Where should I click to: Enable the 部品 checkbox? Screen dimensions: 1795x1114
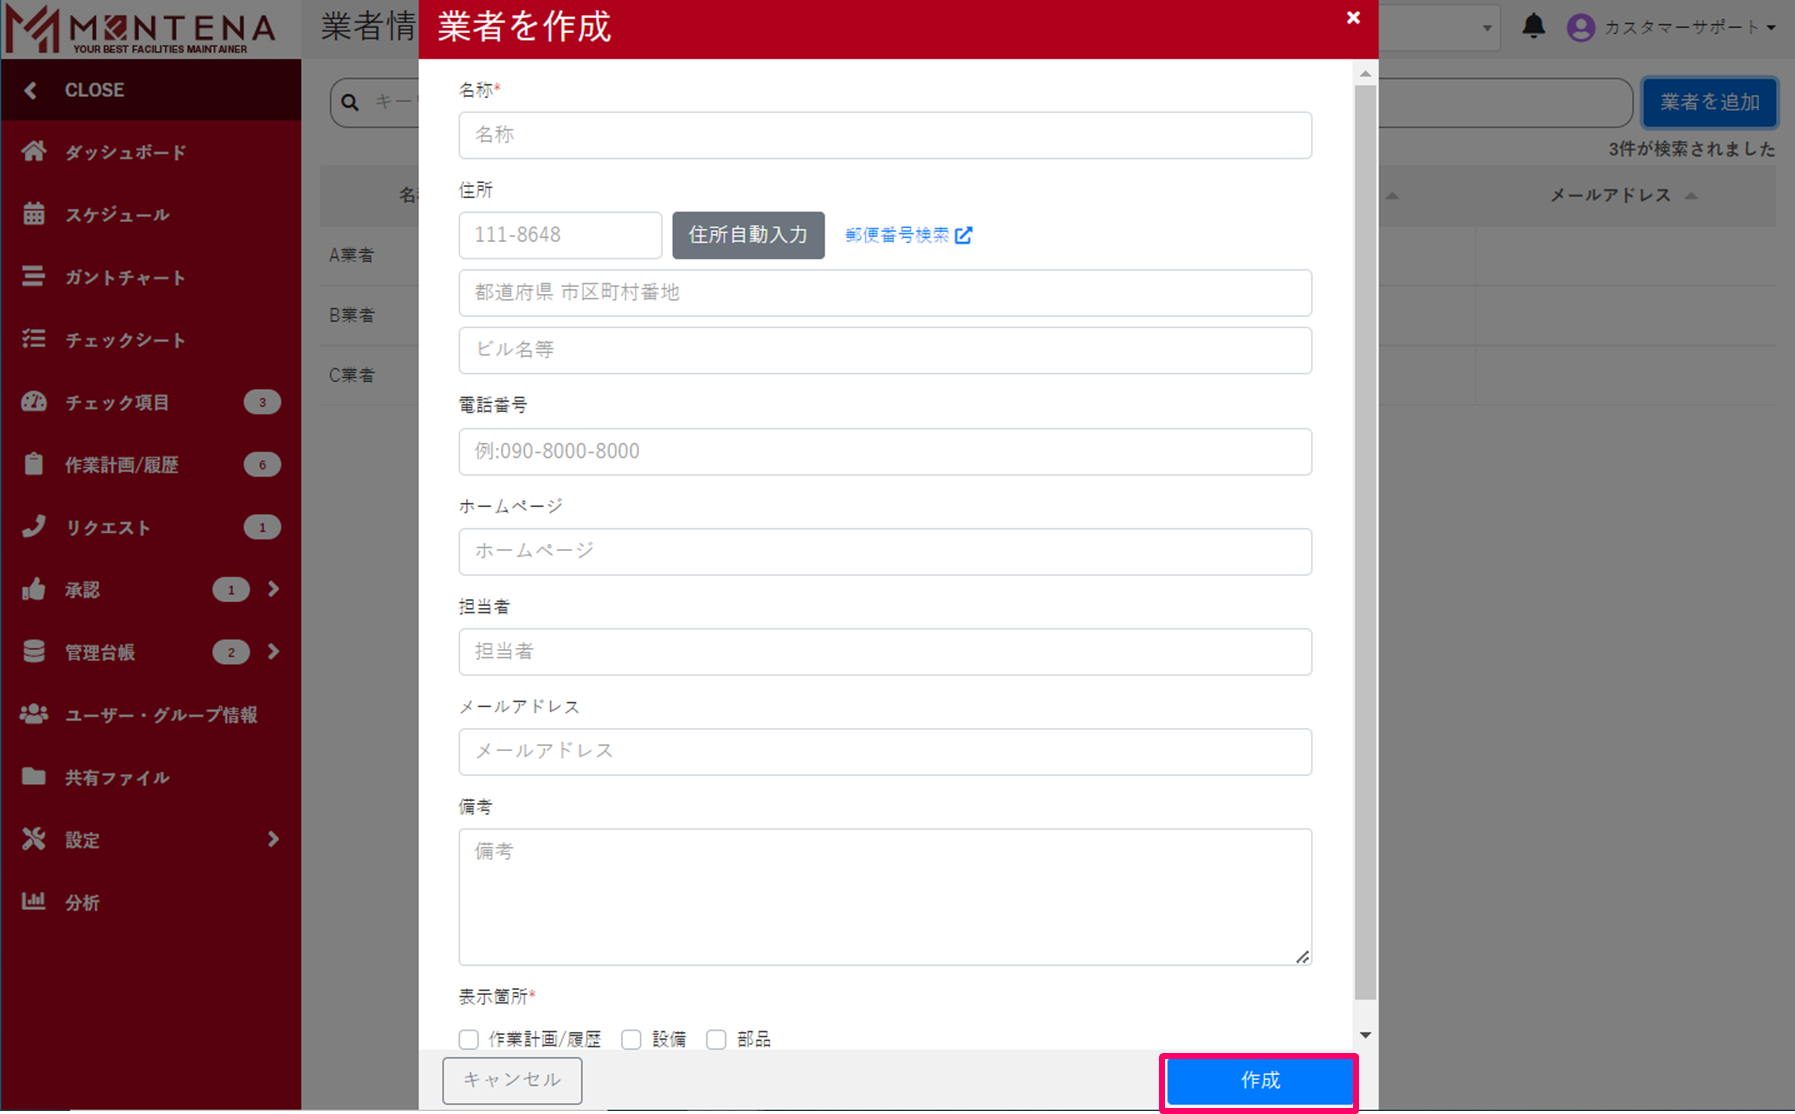[716, 1039]
